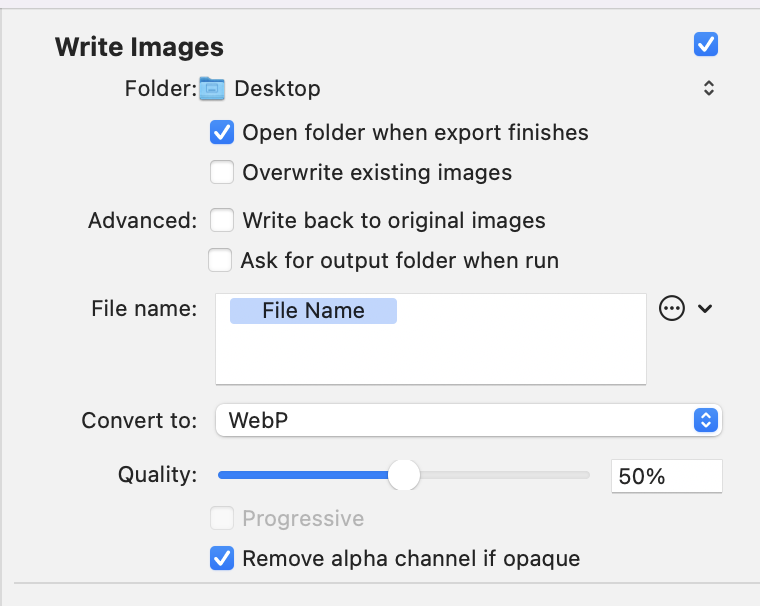Click the blue Convert to stepper arrows

point(706,420)
